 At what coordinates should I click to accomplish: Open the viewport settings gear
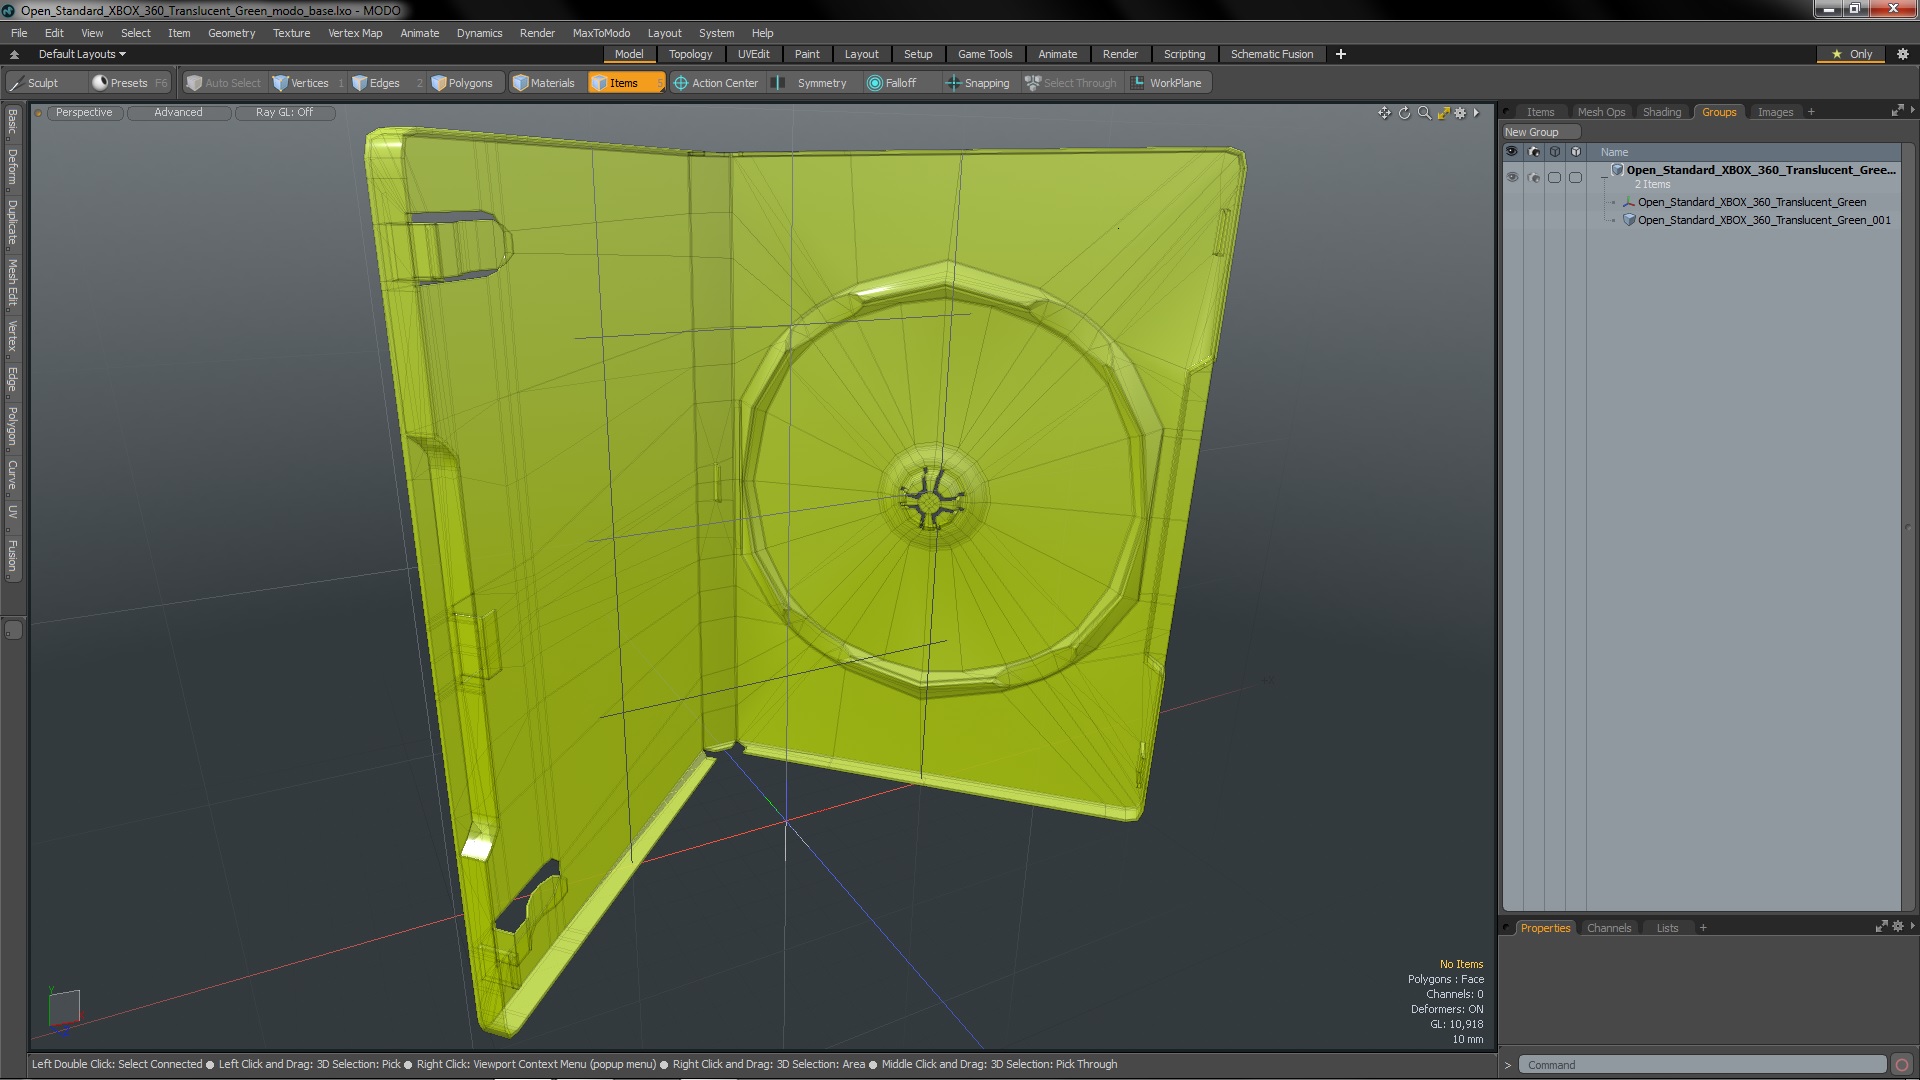(x=1460, y=113)
